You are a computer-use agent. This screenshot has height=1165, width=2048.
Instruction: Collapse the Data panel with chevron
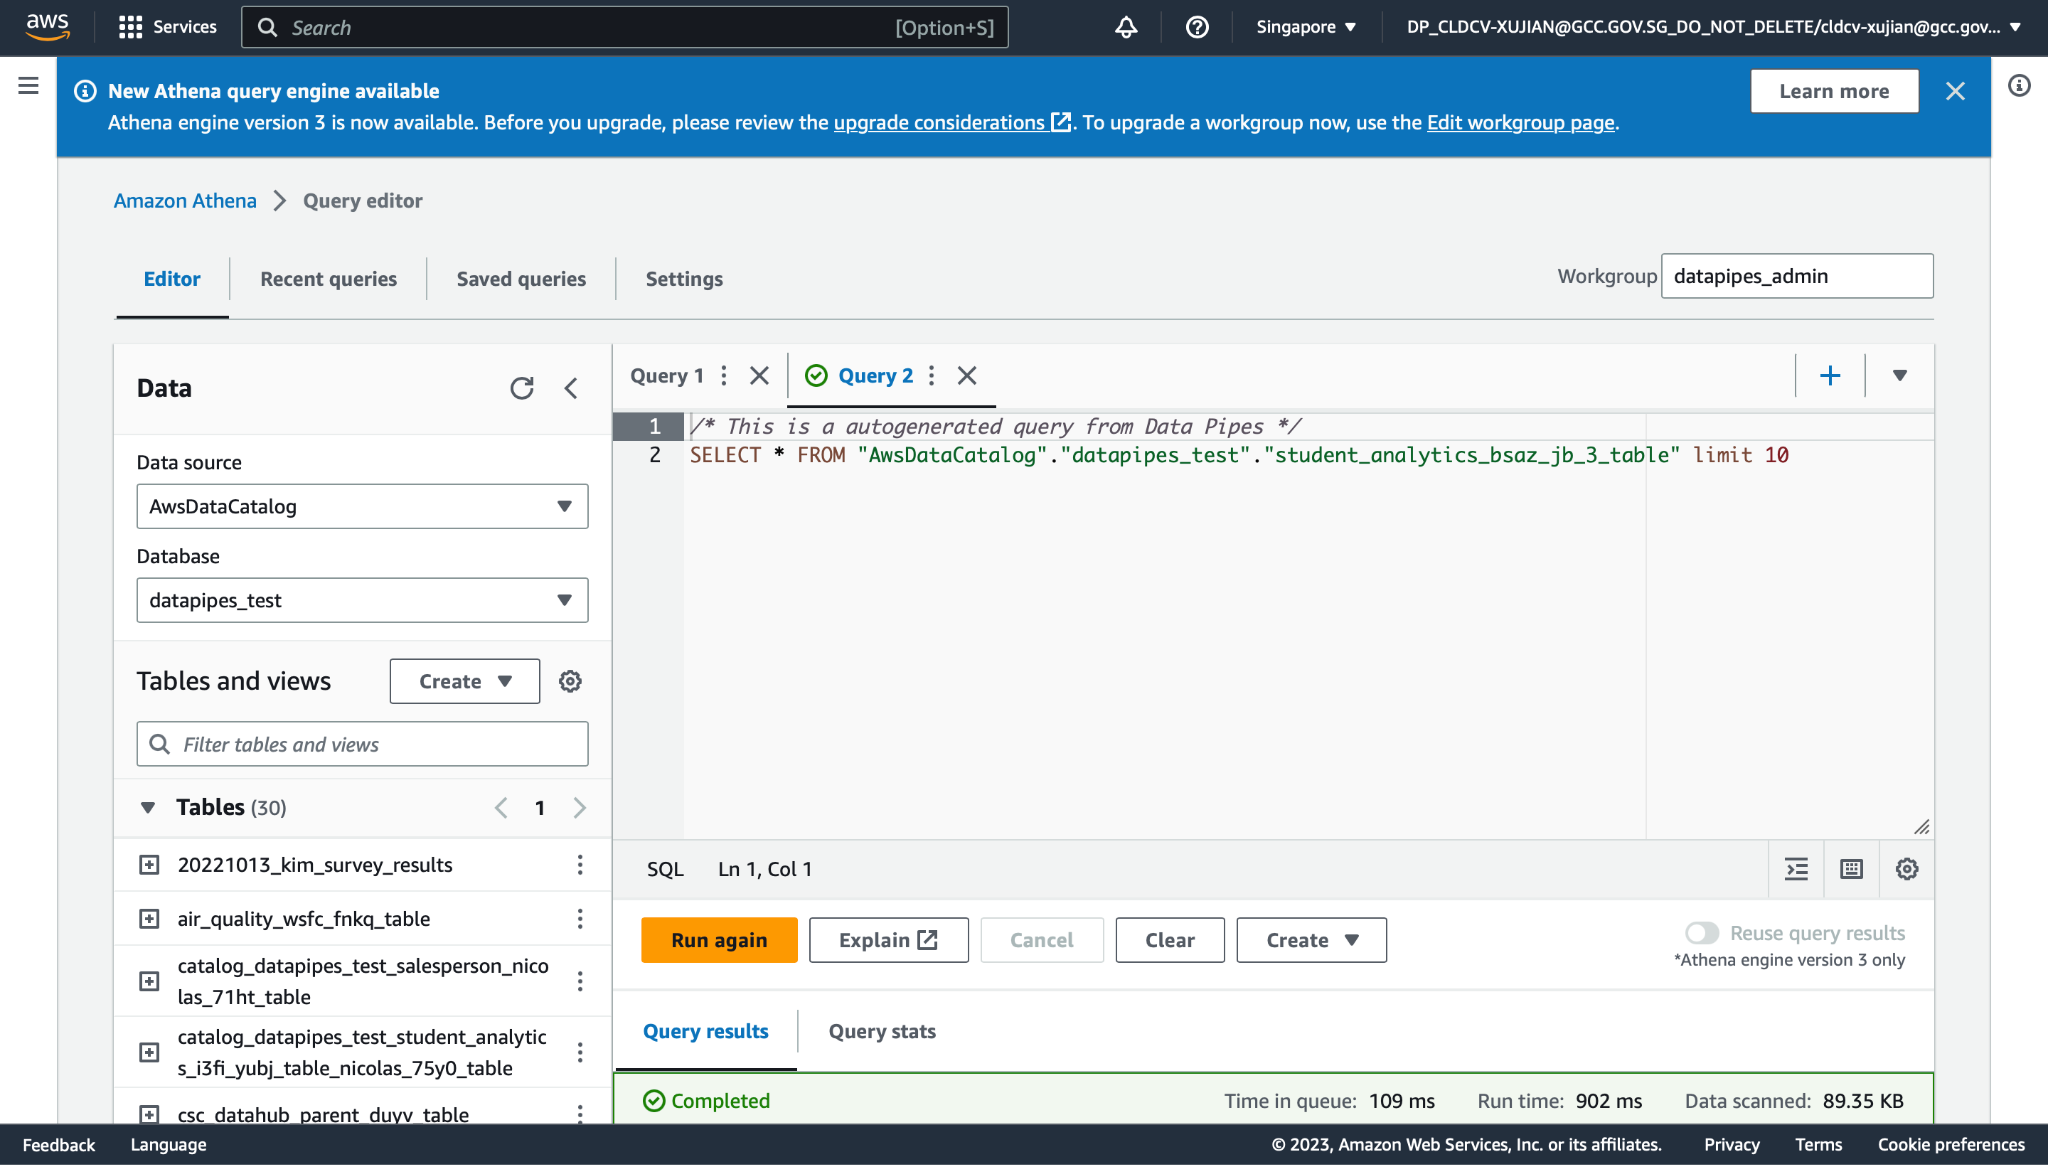point(571,388)
